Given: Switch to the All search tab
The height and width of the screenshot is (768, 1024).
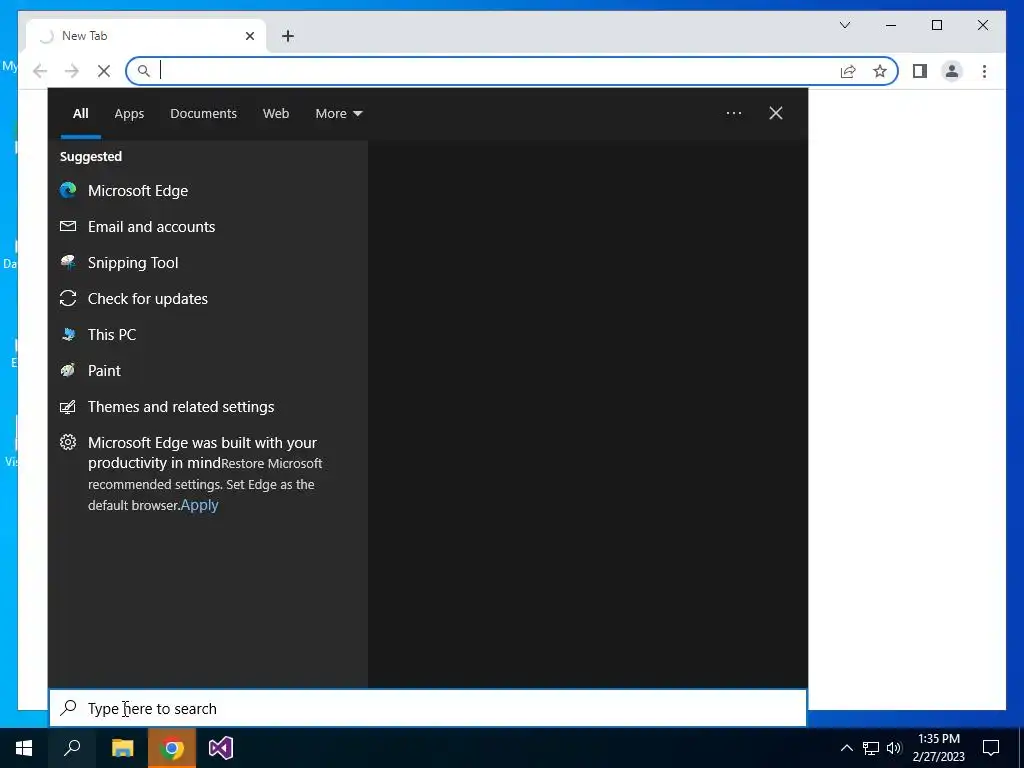Looking at the screenshot, I should point(80,114).
